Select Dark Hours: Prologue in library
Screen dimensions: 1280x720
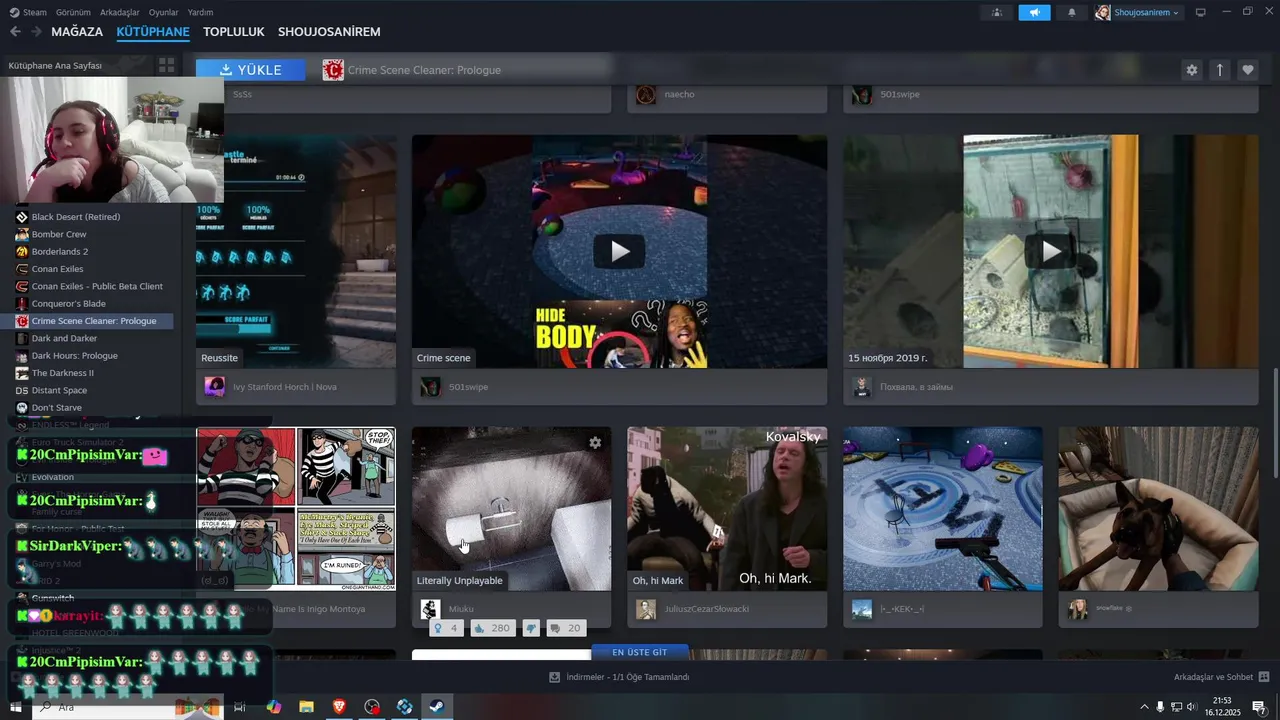pos(75,356)
